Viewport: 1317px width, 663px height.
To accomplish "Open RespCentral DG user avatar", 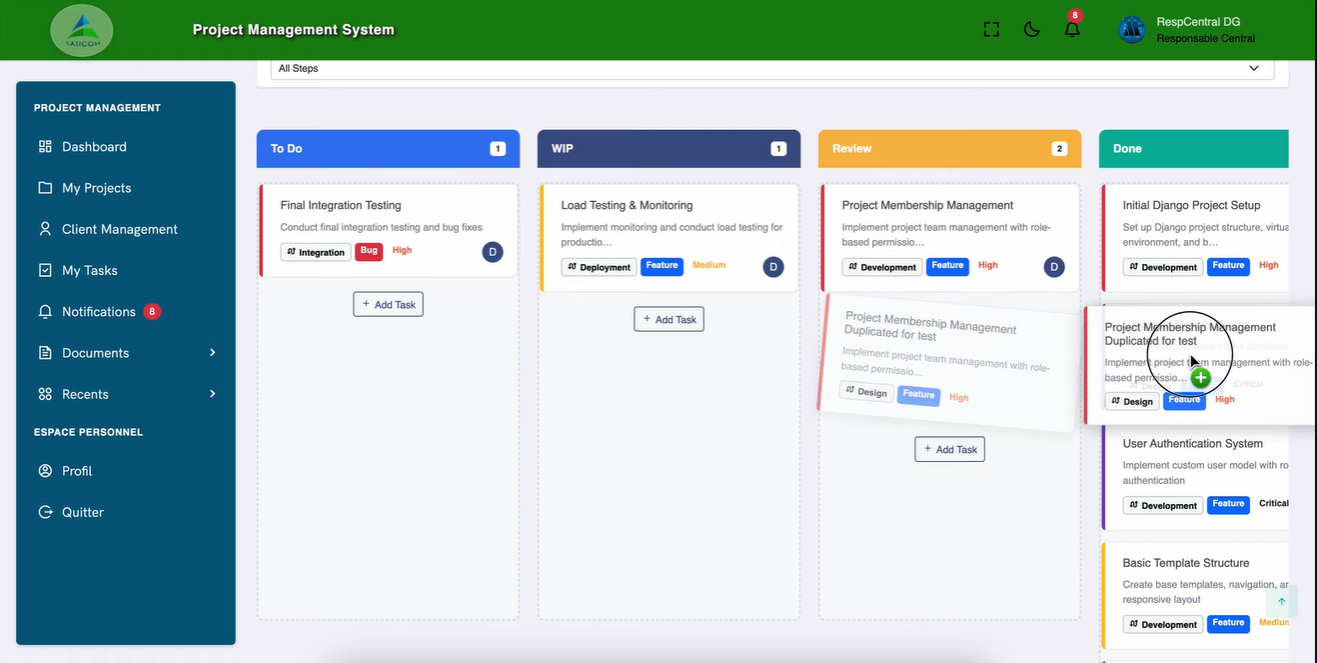I will tap(1131, 29).
